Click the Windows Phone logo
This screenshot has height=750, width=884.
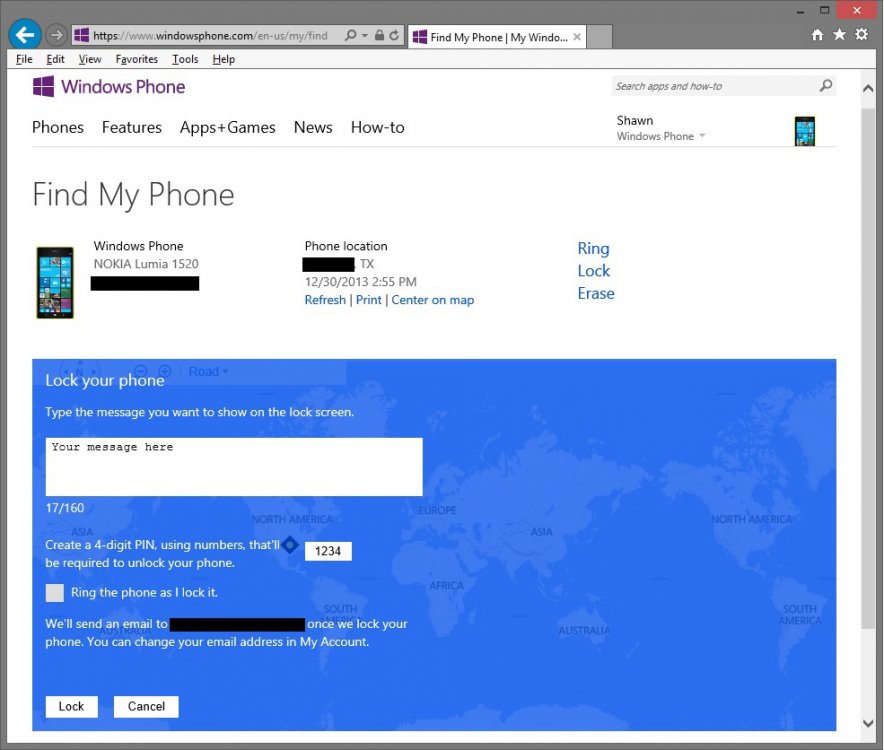(109, 87)
